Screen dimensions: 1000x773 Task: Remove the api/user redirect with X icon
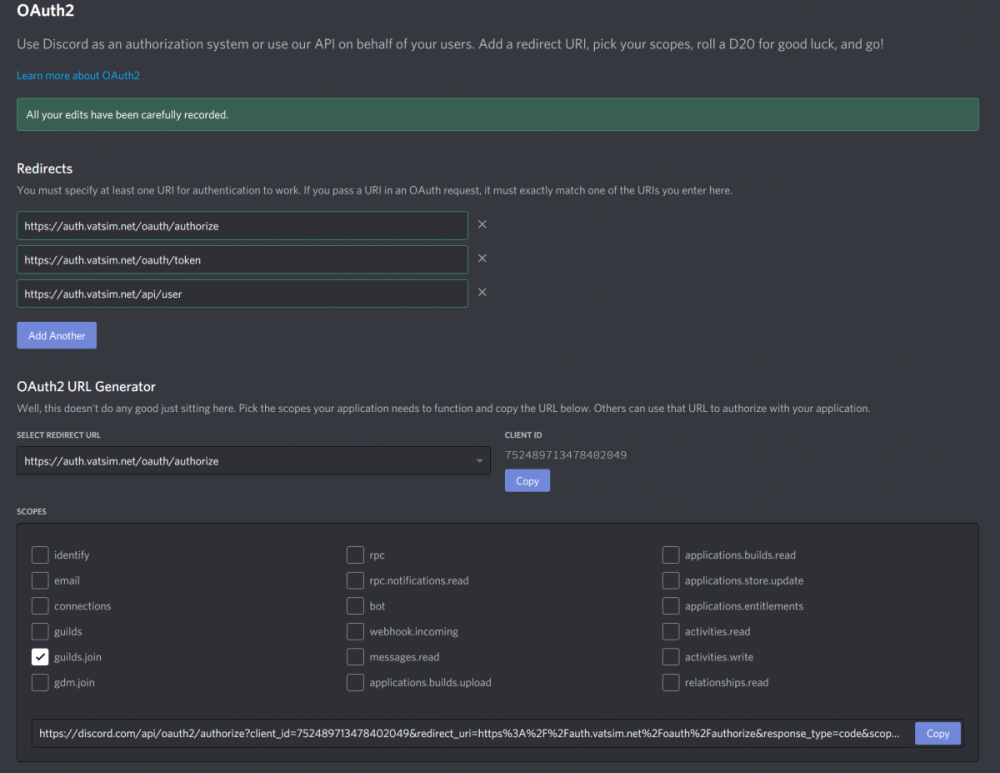482,293
